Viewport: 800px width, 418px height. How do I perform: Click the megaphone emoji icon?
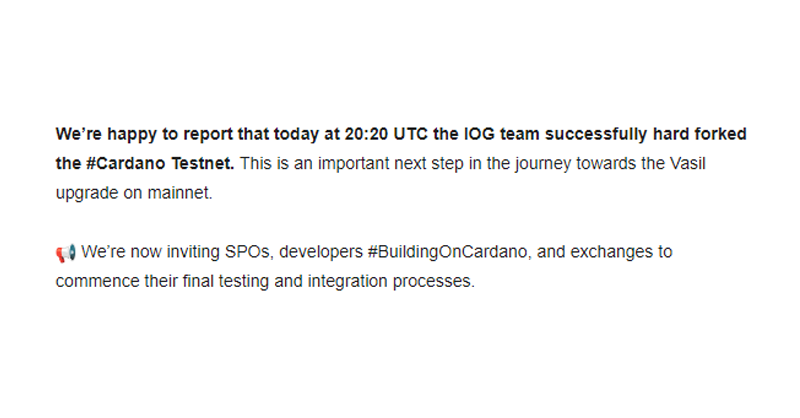pyautogui.click(x=66, y=253)
